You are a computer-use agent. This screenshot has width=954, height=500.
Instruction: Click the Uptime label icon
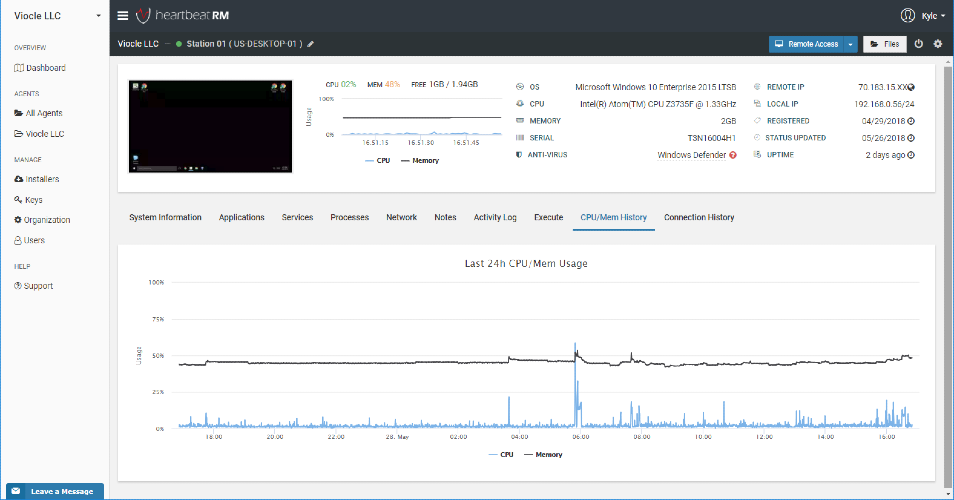point(757,155)
